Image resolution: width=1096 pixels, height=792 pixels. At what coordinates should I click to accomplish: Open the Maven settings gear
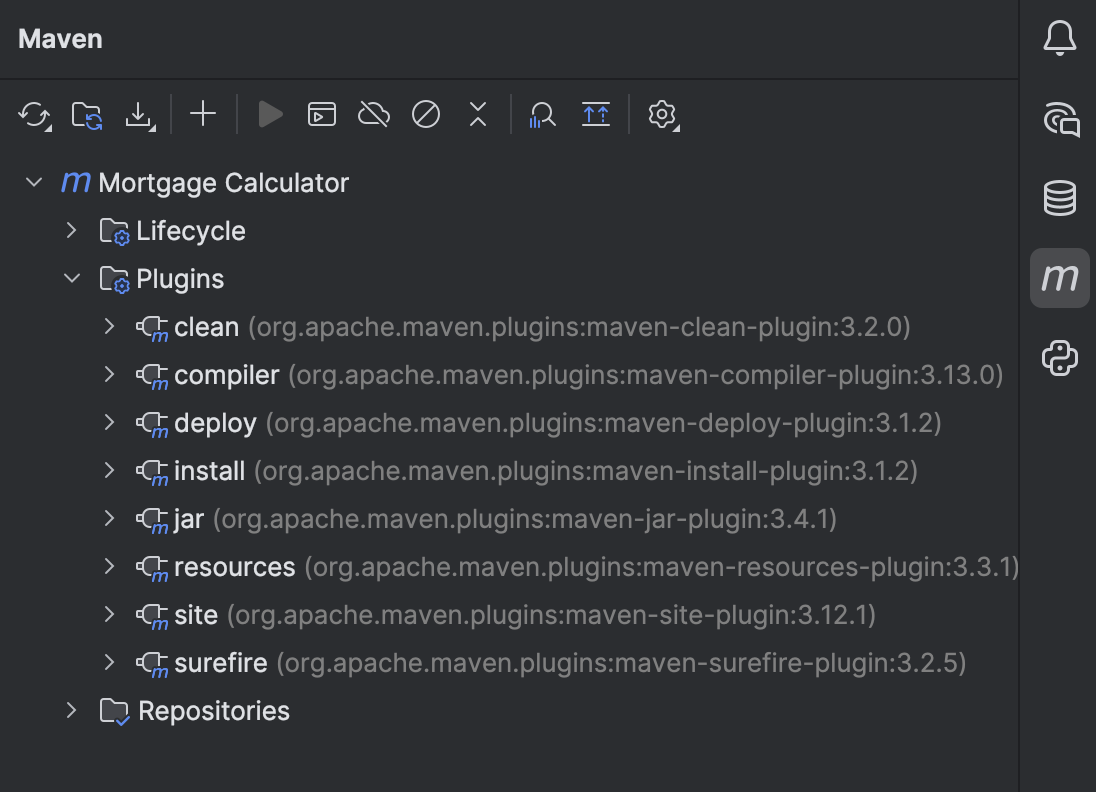coord(661,114)
